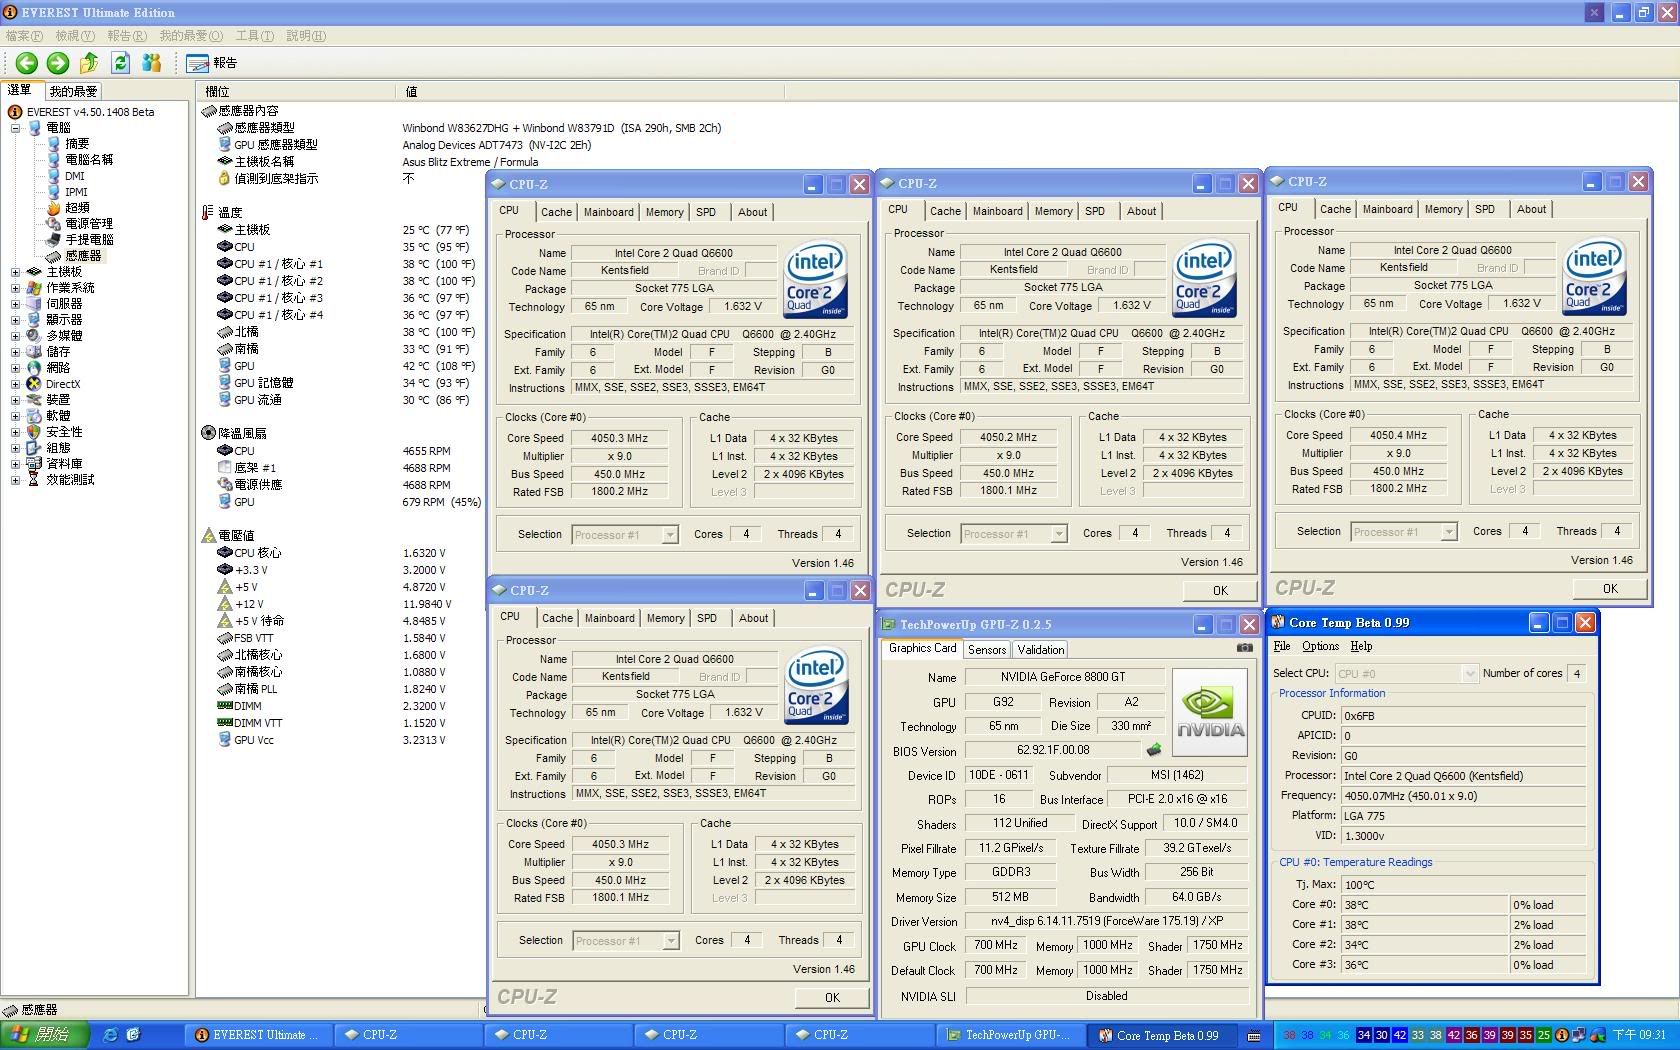
Task: Open Cache tab in top-left CPU-Z window
Action: pos(556,212)
